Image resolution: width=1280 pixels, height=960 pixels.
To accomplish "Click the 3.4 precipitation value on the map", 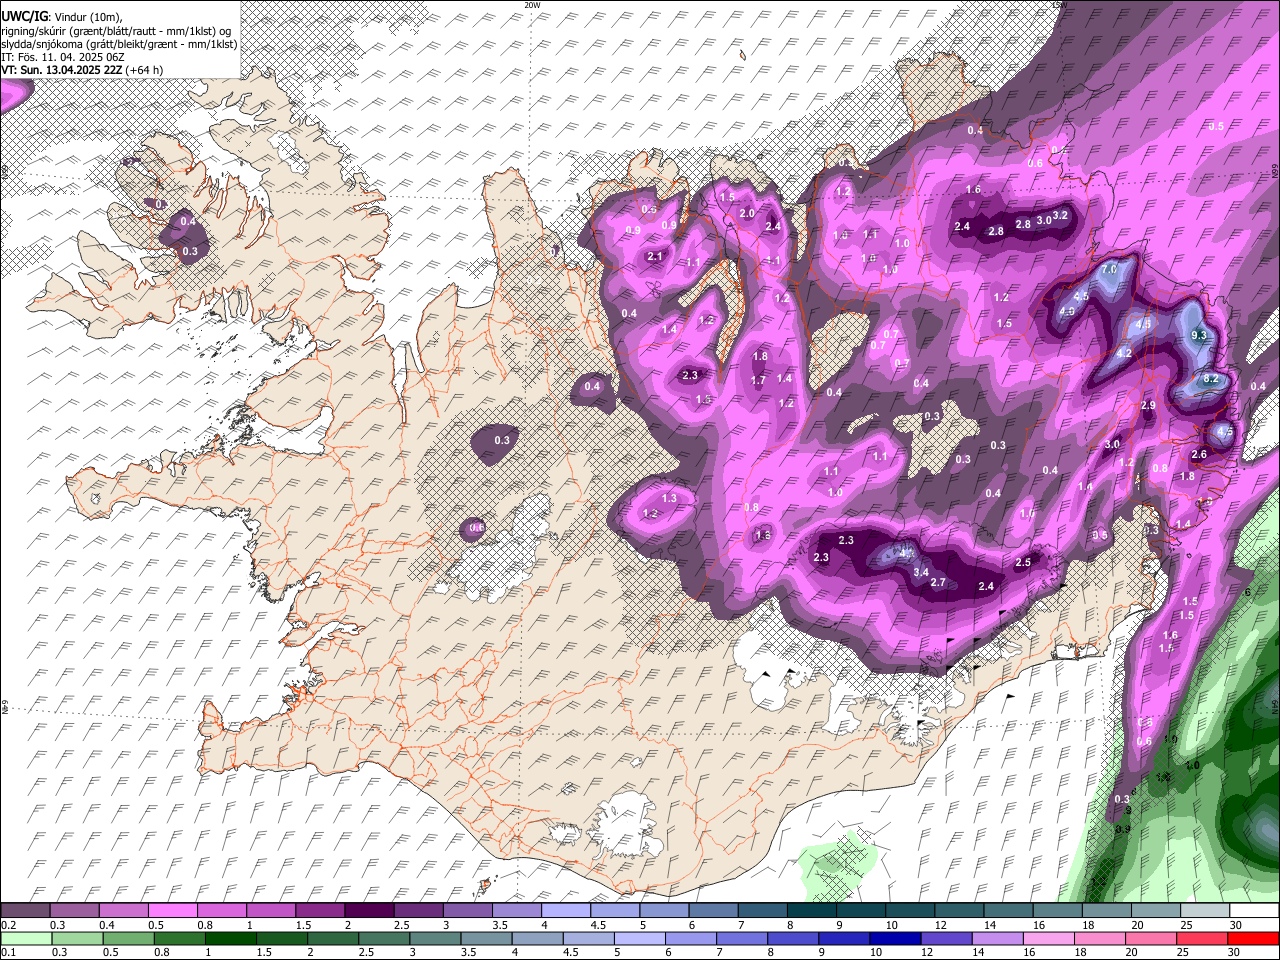I will tap(921, 572).
